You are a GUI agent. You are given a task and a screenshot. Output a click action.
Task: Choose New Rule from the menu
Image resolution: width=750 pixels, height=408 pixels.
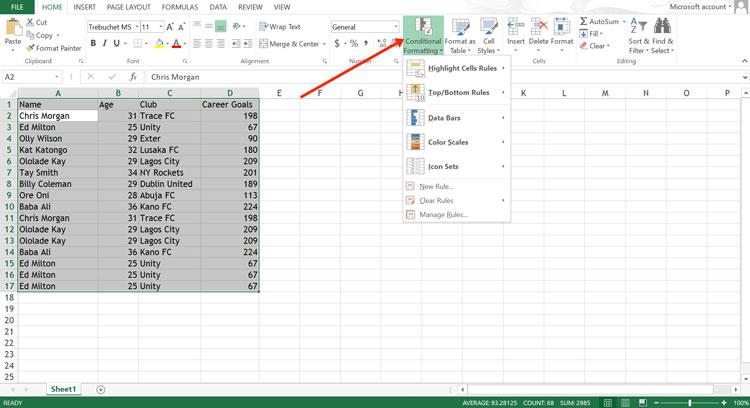(x=456, y=187)
